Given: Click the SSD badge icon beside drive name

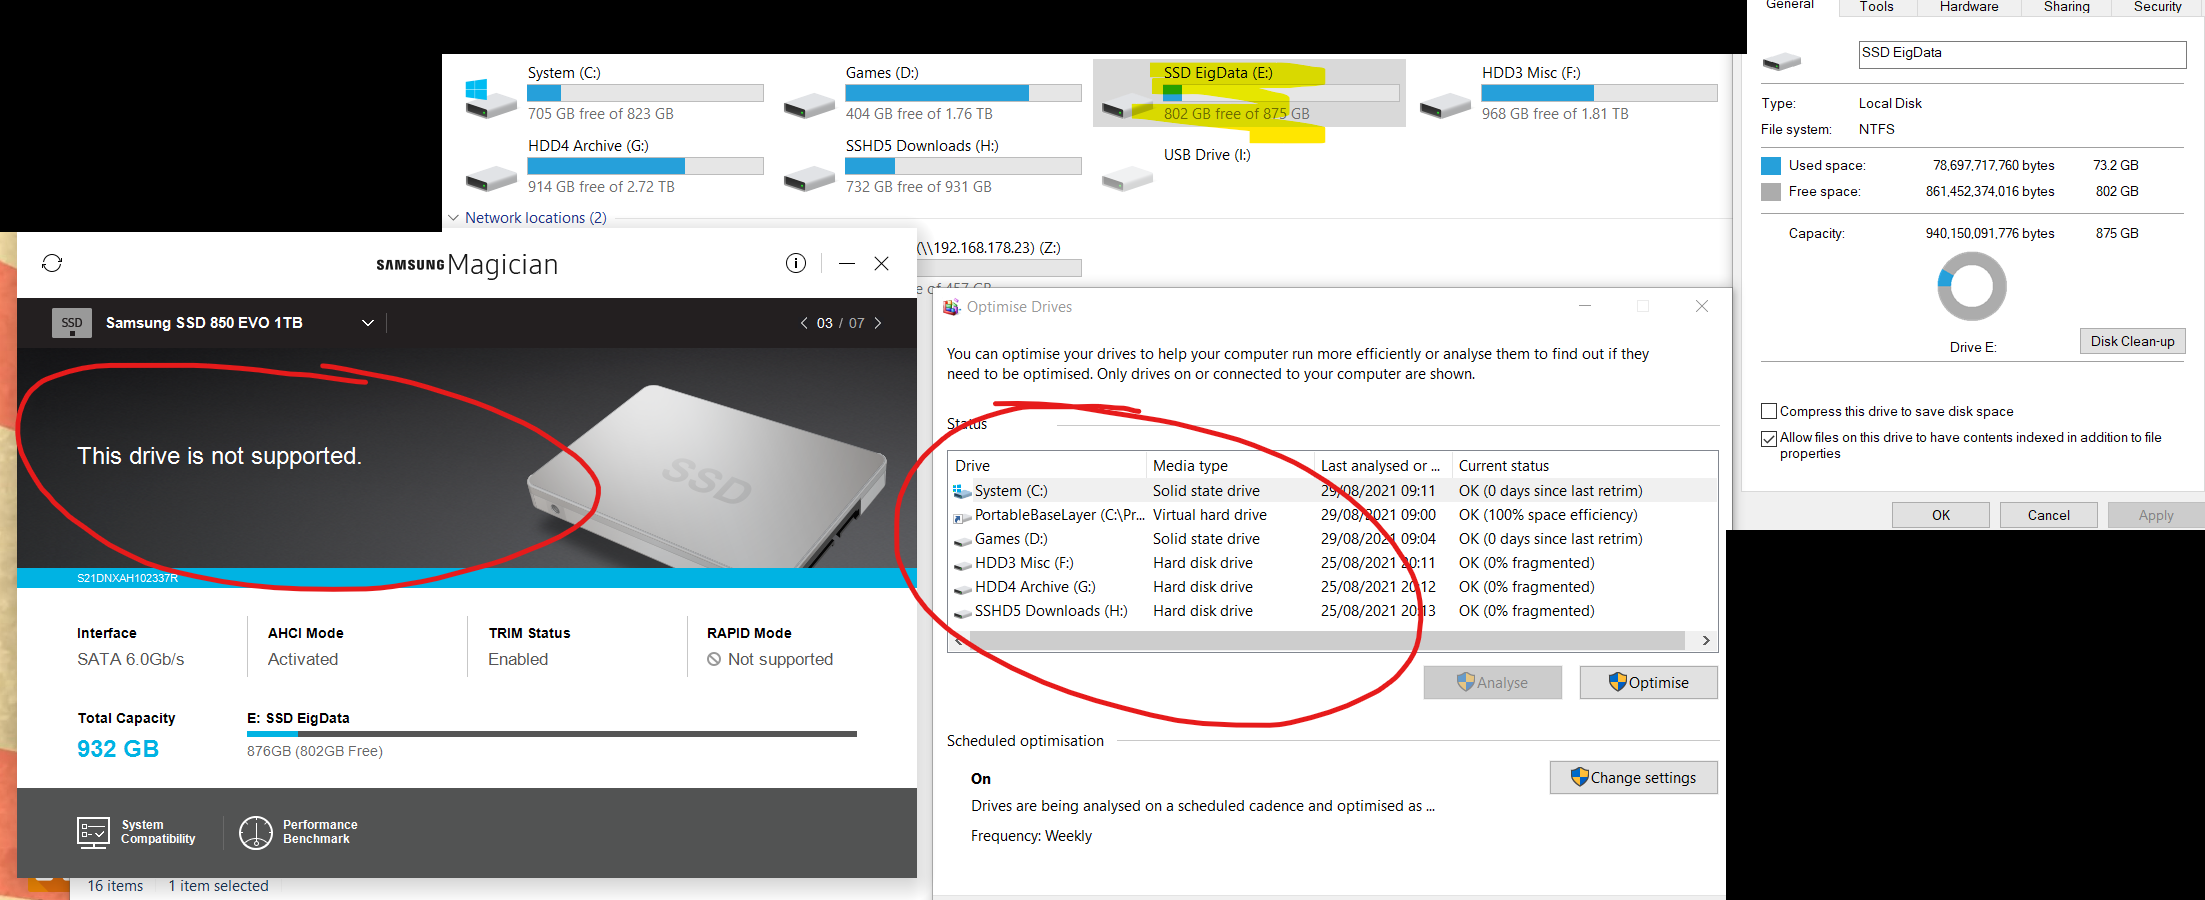Looking at the screenshot, I should (72, 323).
